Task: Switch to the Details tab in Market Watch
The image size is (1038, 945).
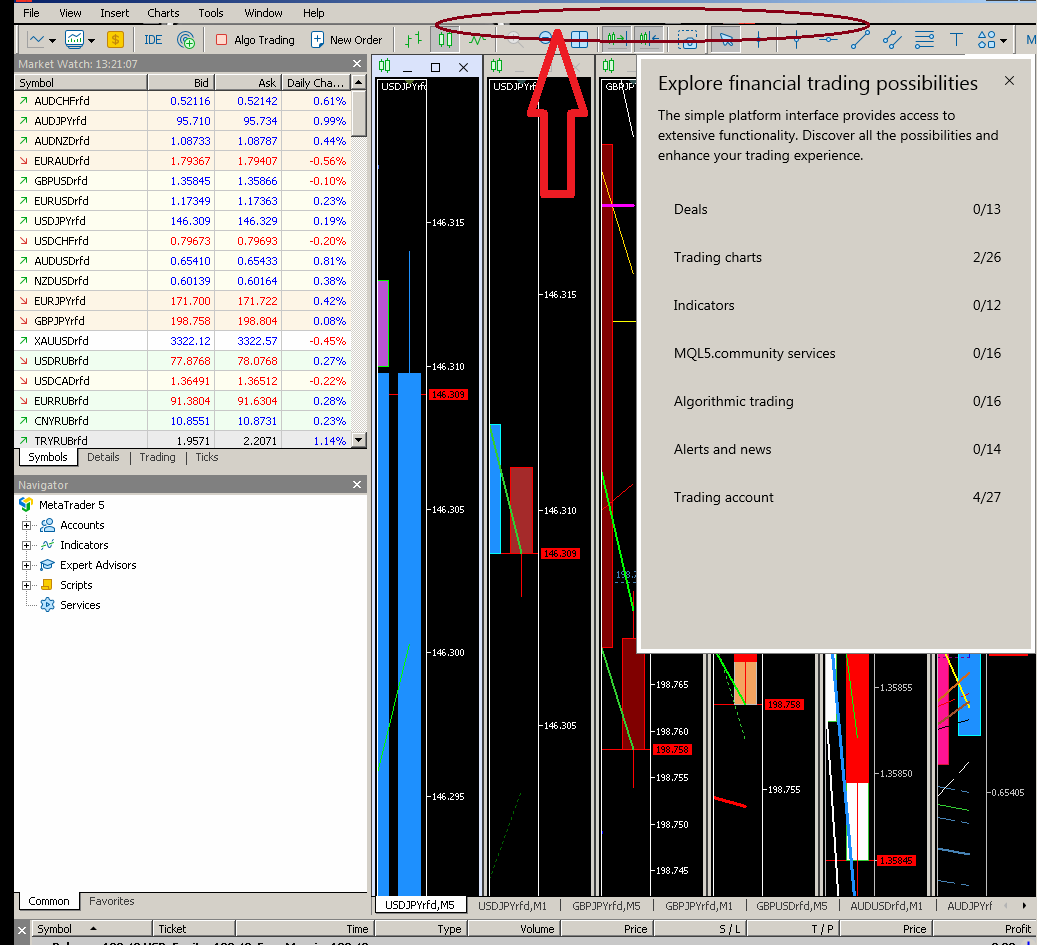Action: pyautogui.click(x=103, y=457)
